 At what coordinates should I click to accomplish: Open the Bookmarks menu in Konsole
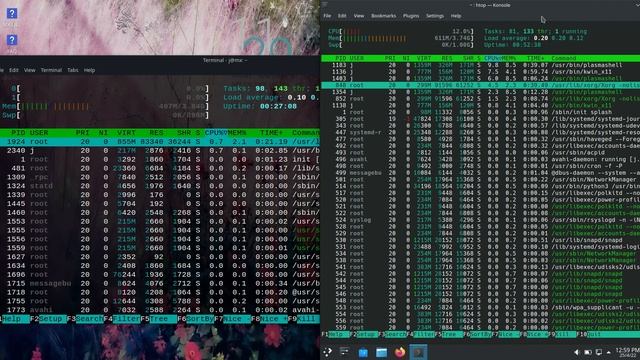pyautogui.click(x=384, y=16)
